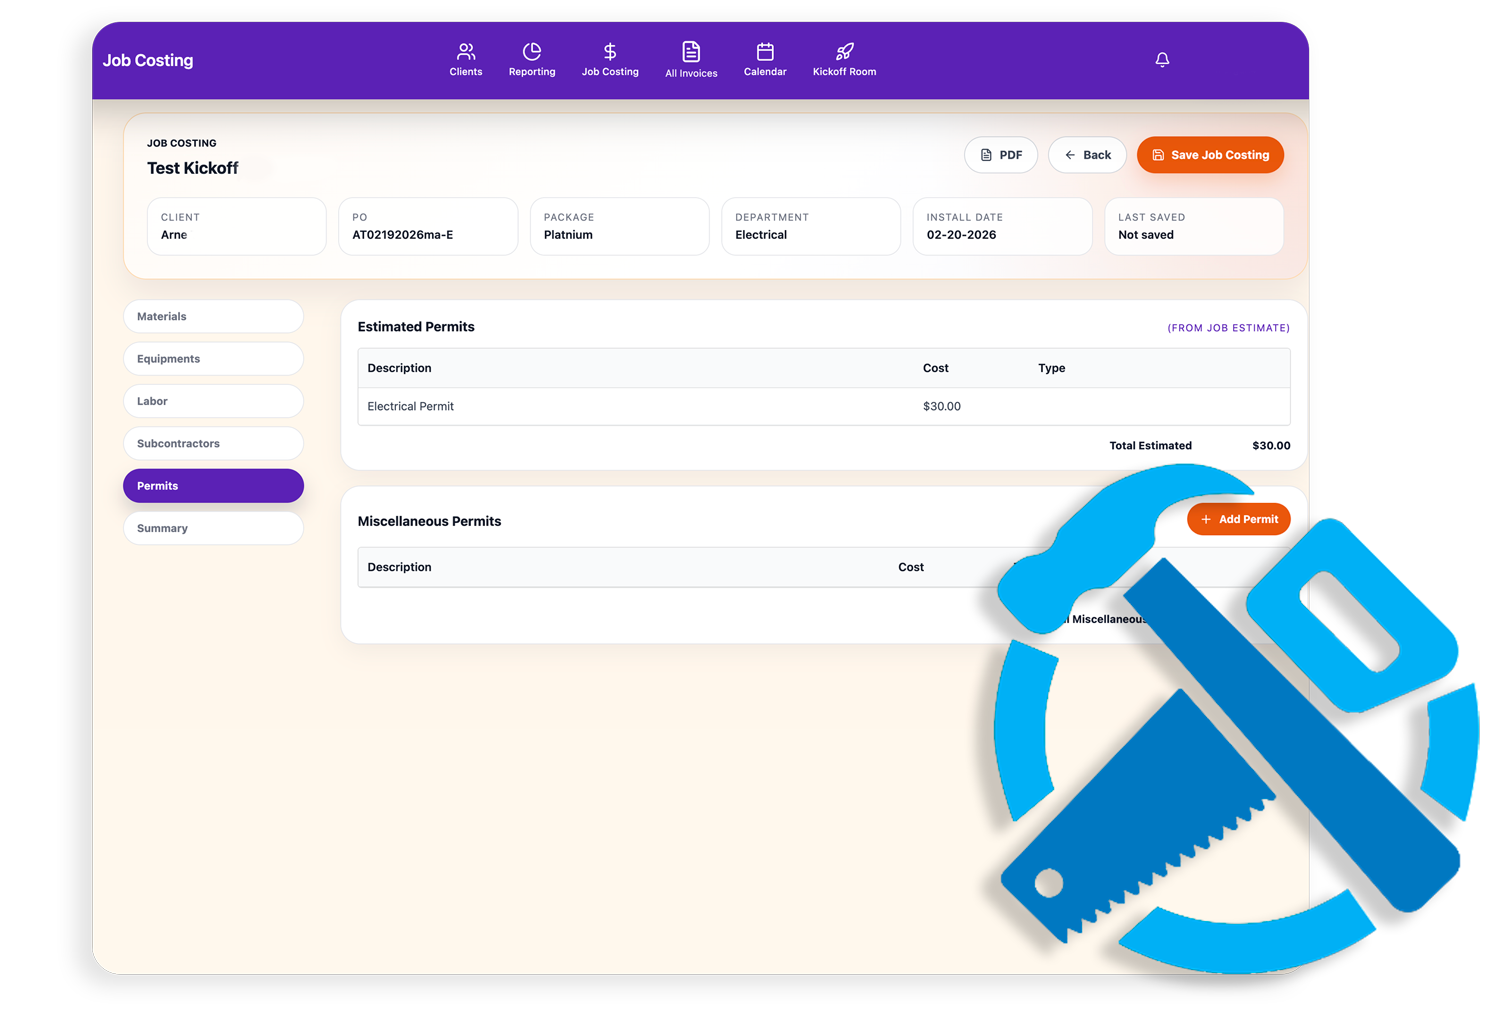
Task: Open the Labor section
Action: [x=213, y=401]
